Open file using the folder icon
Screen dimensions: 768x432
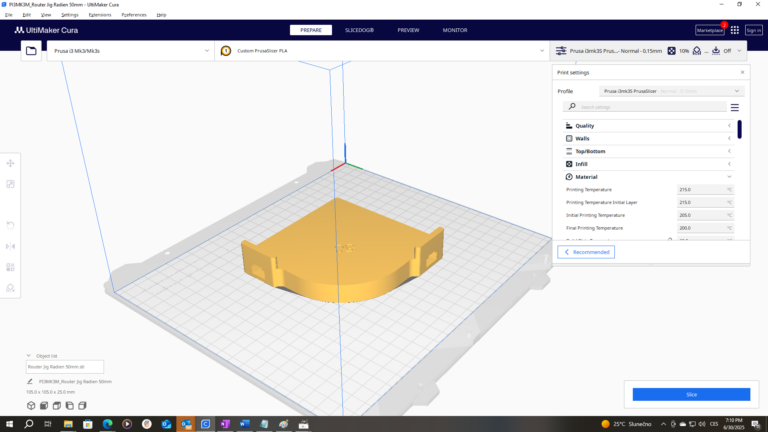click(x=31, y=50)
